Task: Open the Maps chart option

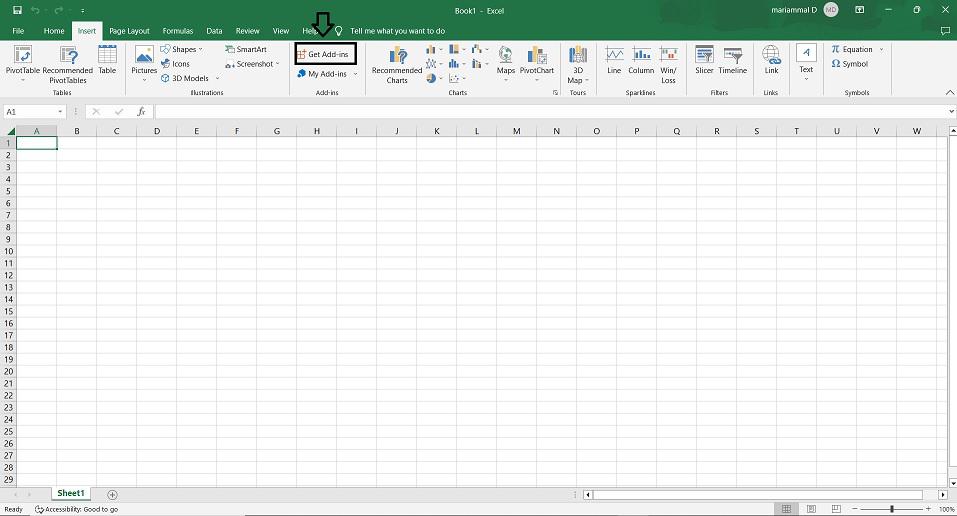Action: pyautogui.click(x=506, y=60)
